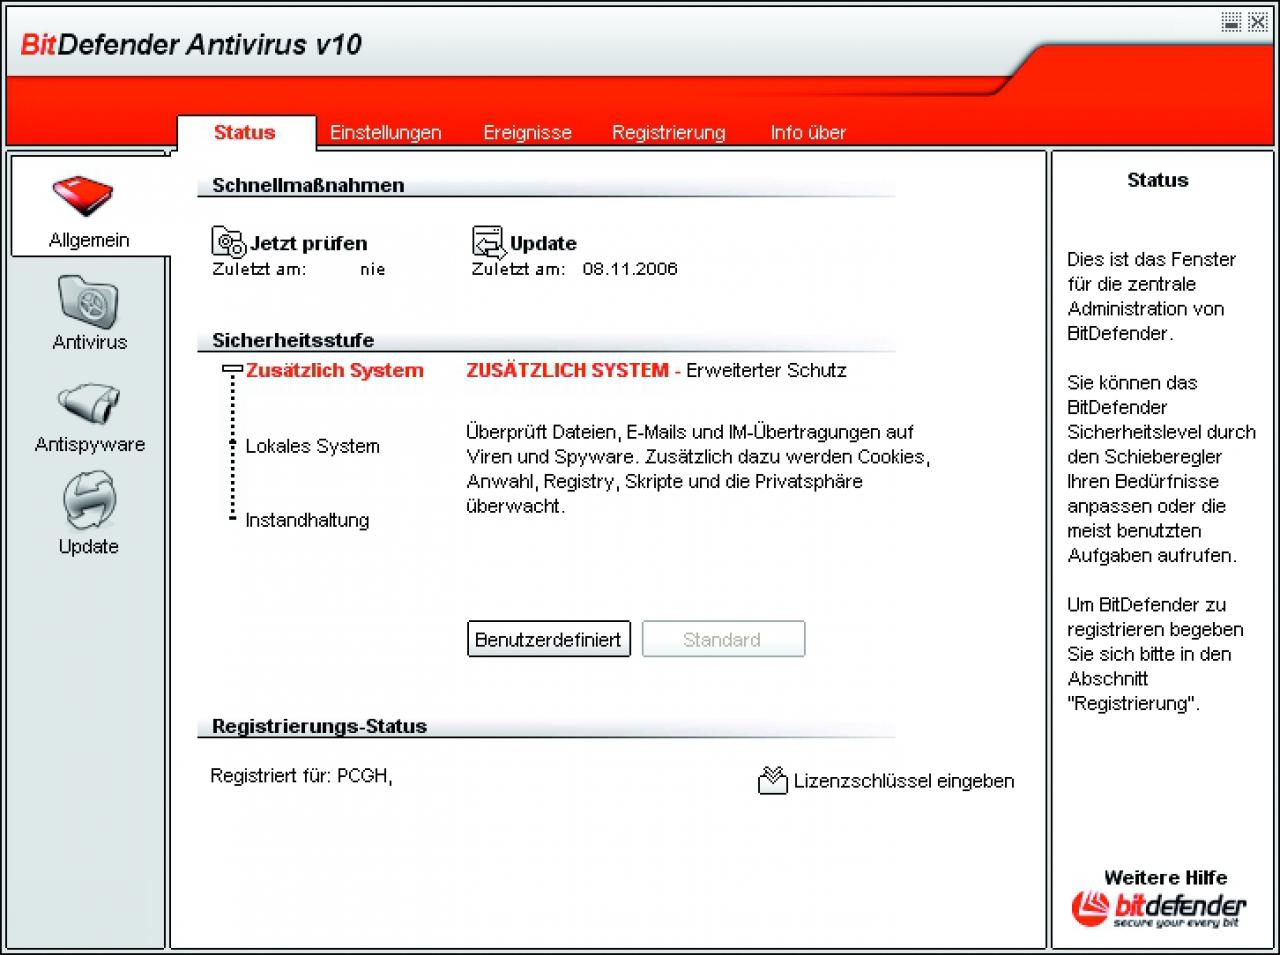Screen dimensions: 1280x955
Task: Click the Registrierungs-Status section header
Action: tap(319, 727)
